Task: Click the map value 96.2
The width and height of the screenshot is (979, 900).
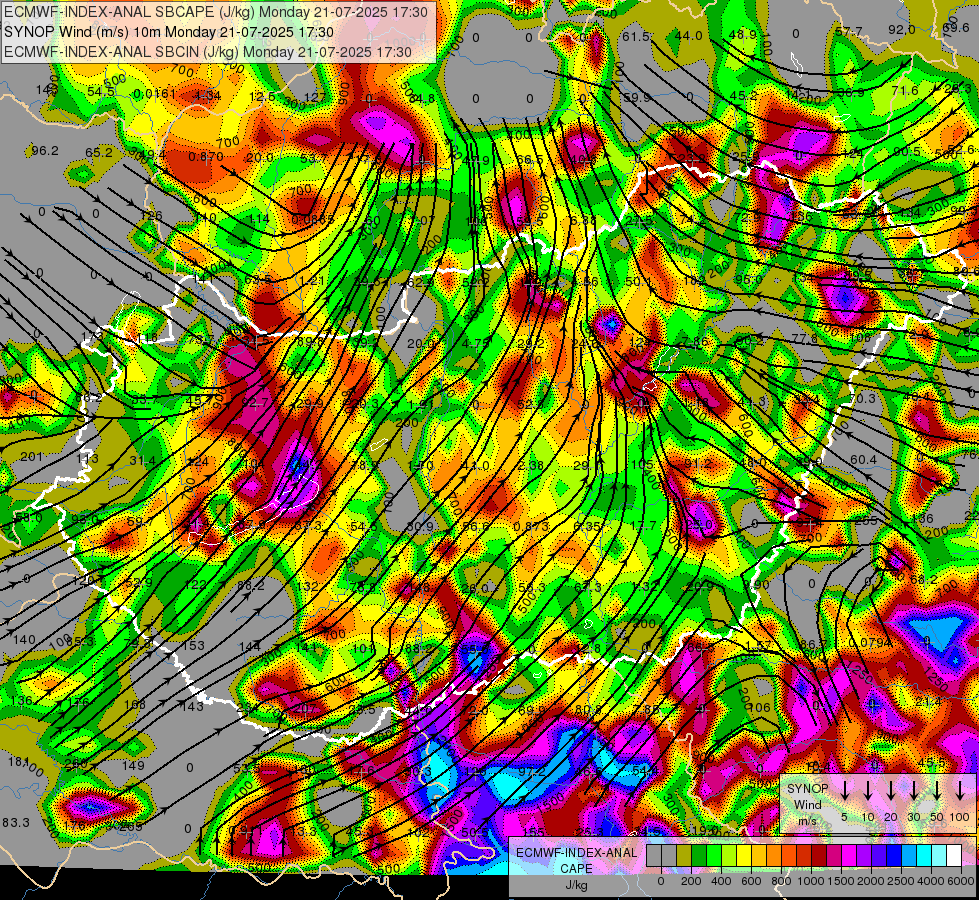Action: pyautogui.click(x=44, y=151)
